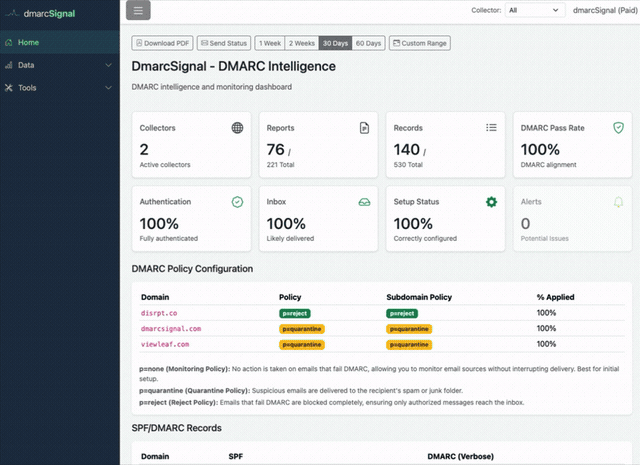The width and height of the screenshot is (640, 465).
Task: Click the Data bar chart icon
Action: point(9,65)
